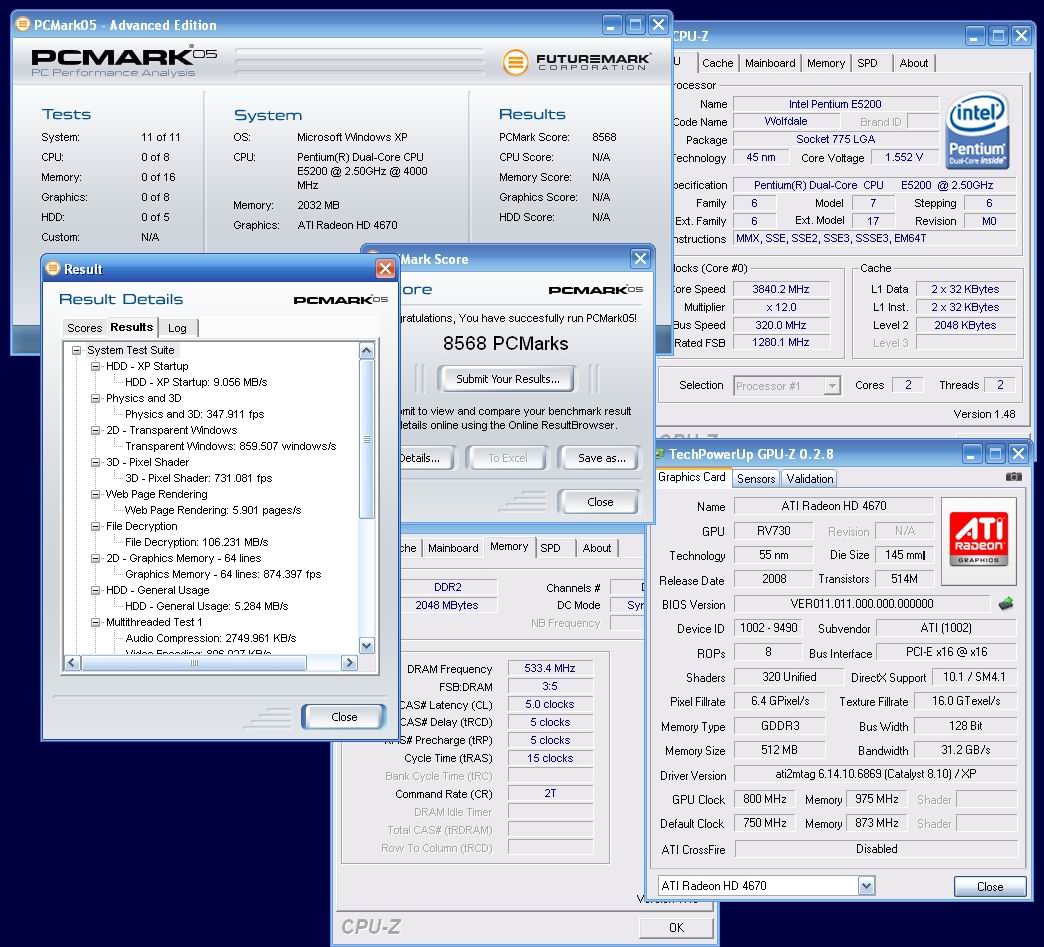Click the GPU-Z screenshot camera icon

click(x=1013, y=477)
